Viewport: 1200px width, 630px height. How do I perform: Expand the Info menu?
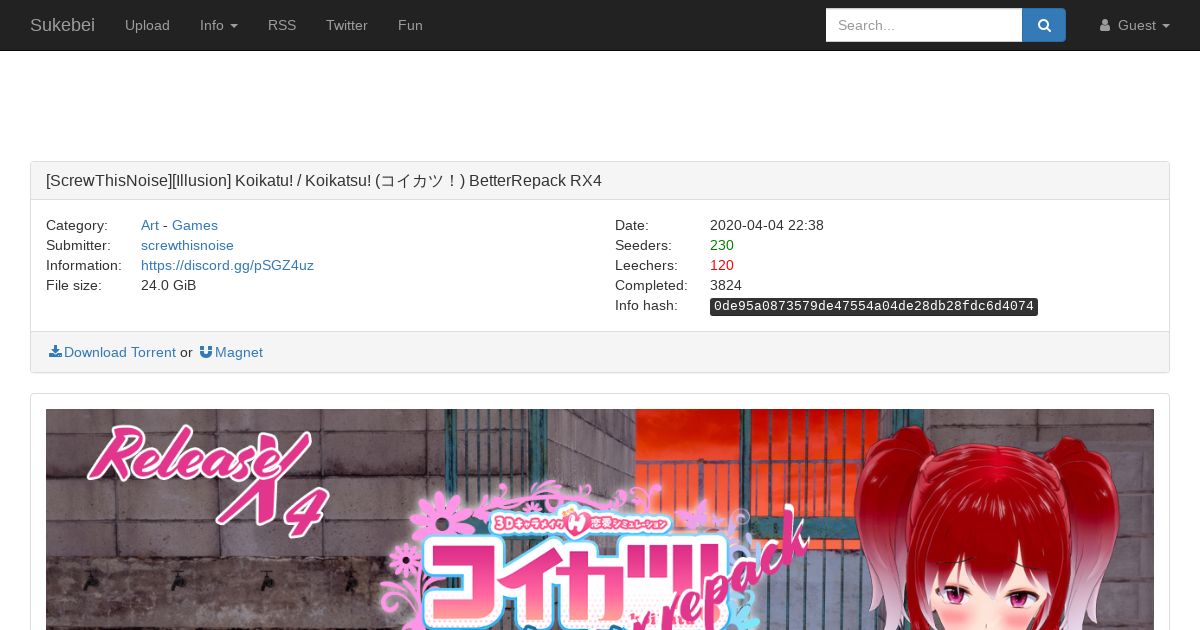click(x=219, y=25)
